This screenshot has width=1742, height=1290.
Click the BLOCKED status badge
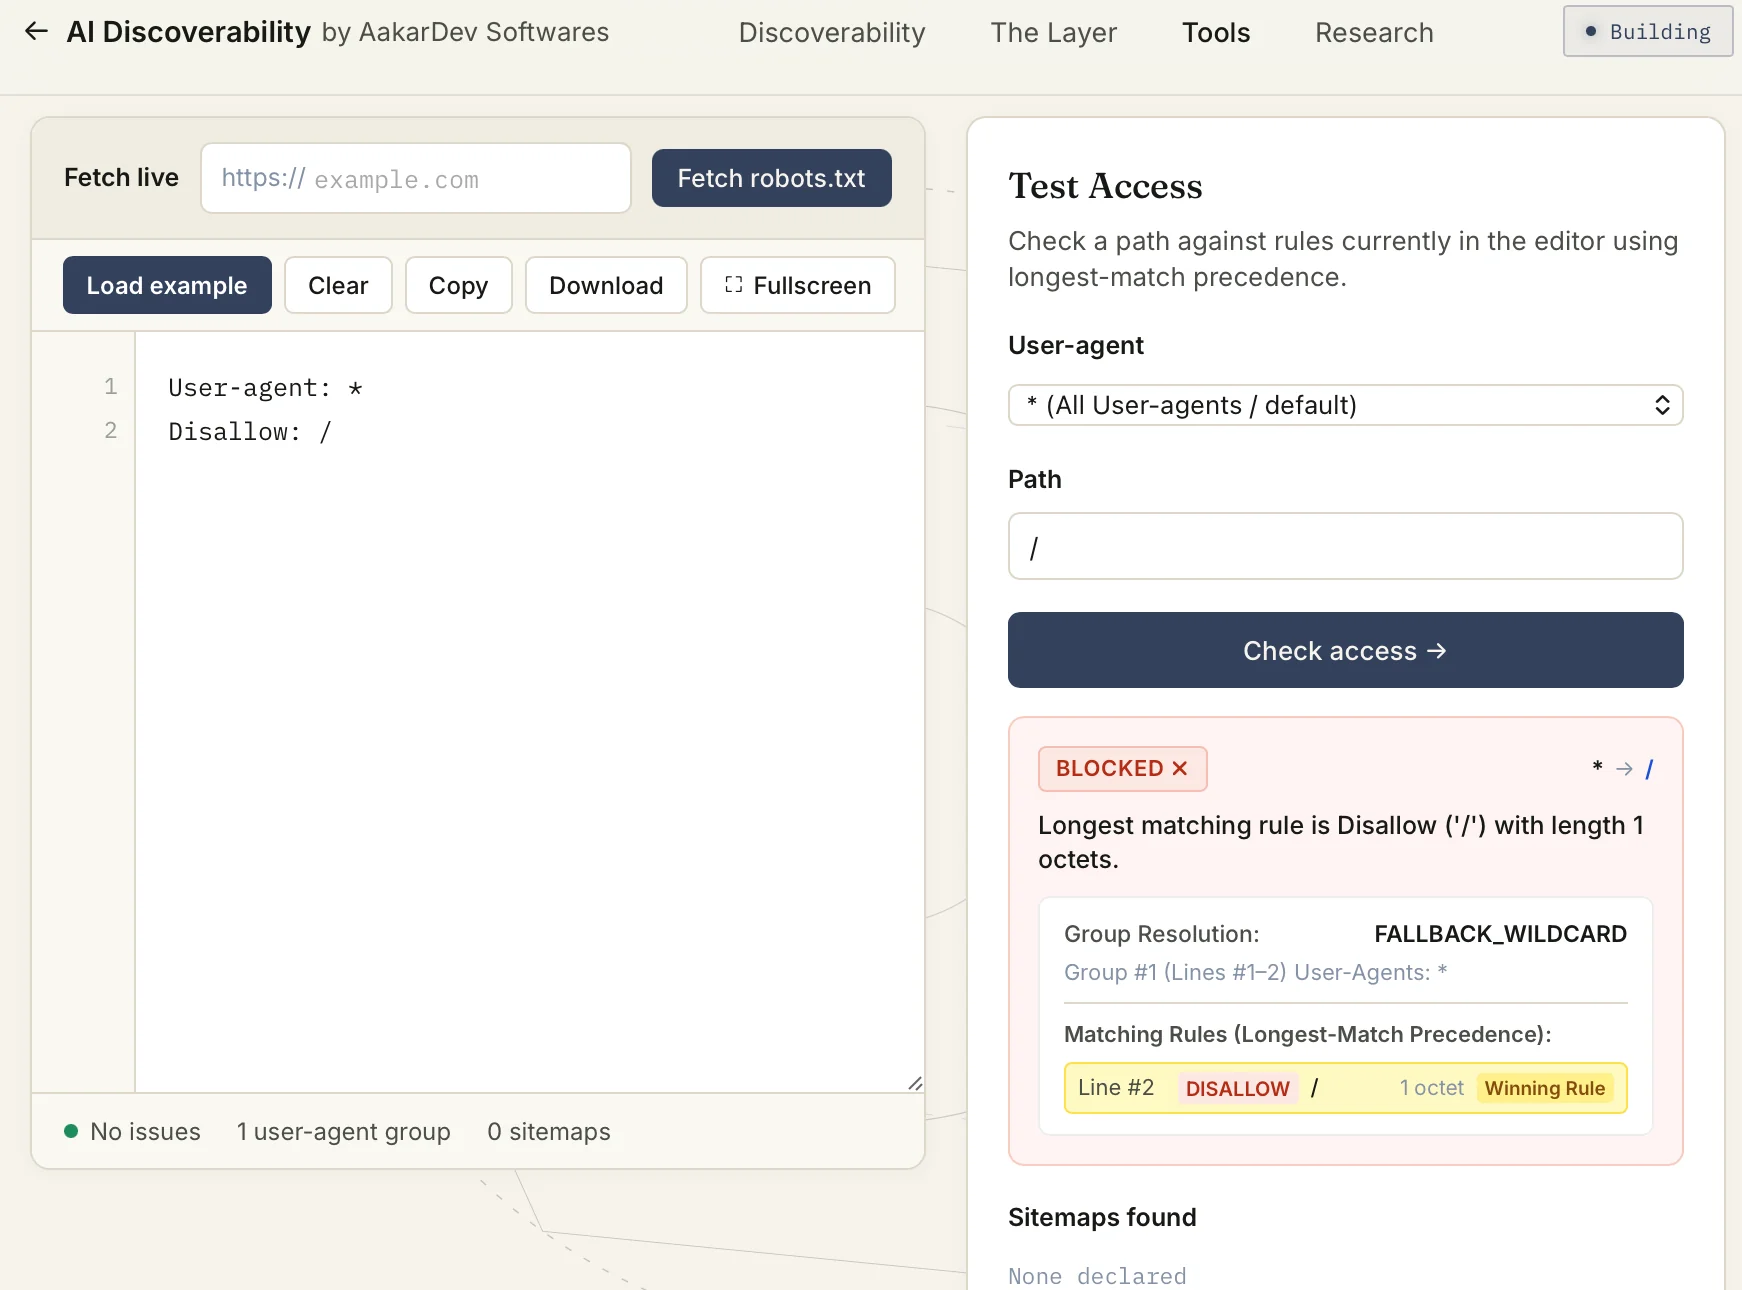click(1122, 768)
